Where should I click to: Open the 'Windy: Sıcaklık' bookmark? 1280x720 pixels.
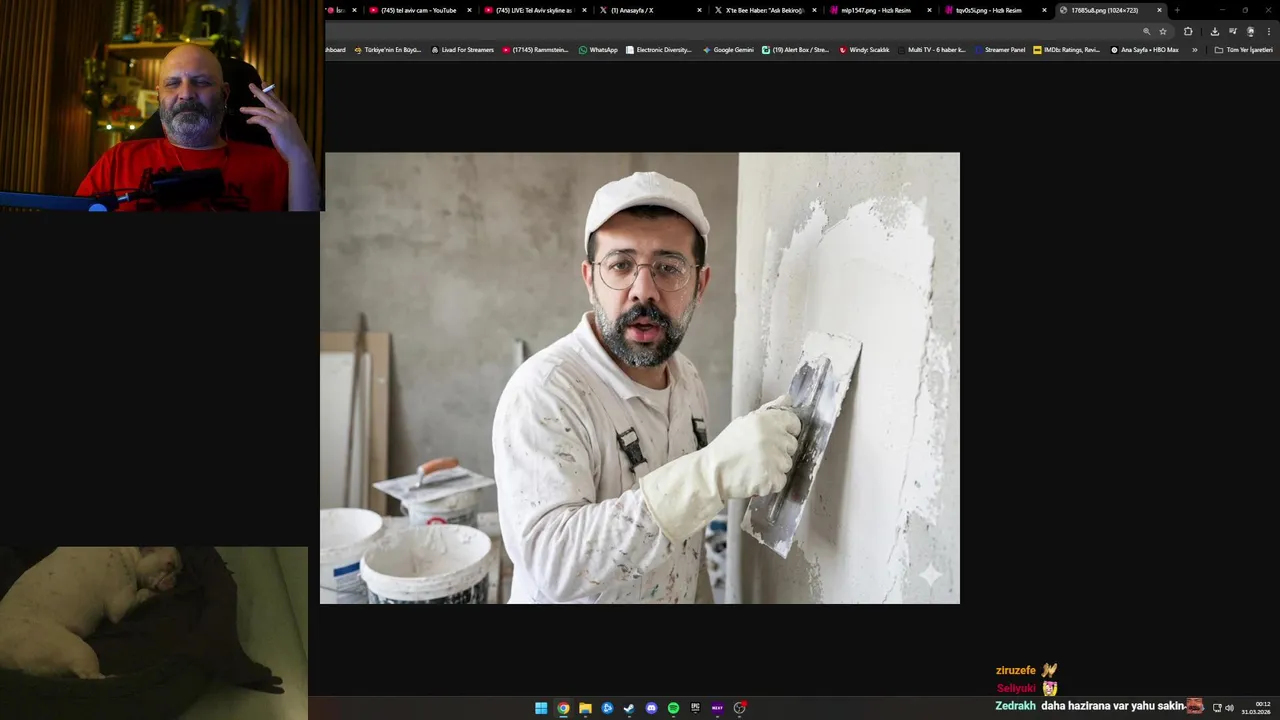(x=864, y=49)
